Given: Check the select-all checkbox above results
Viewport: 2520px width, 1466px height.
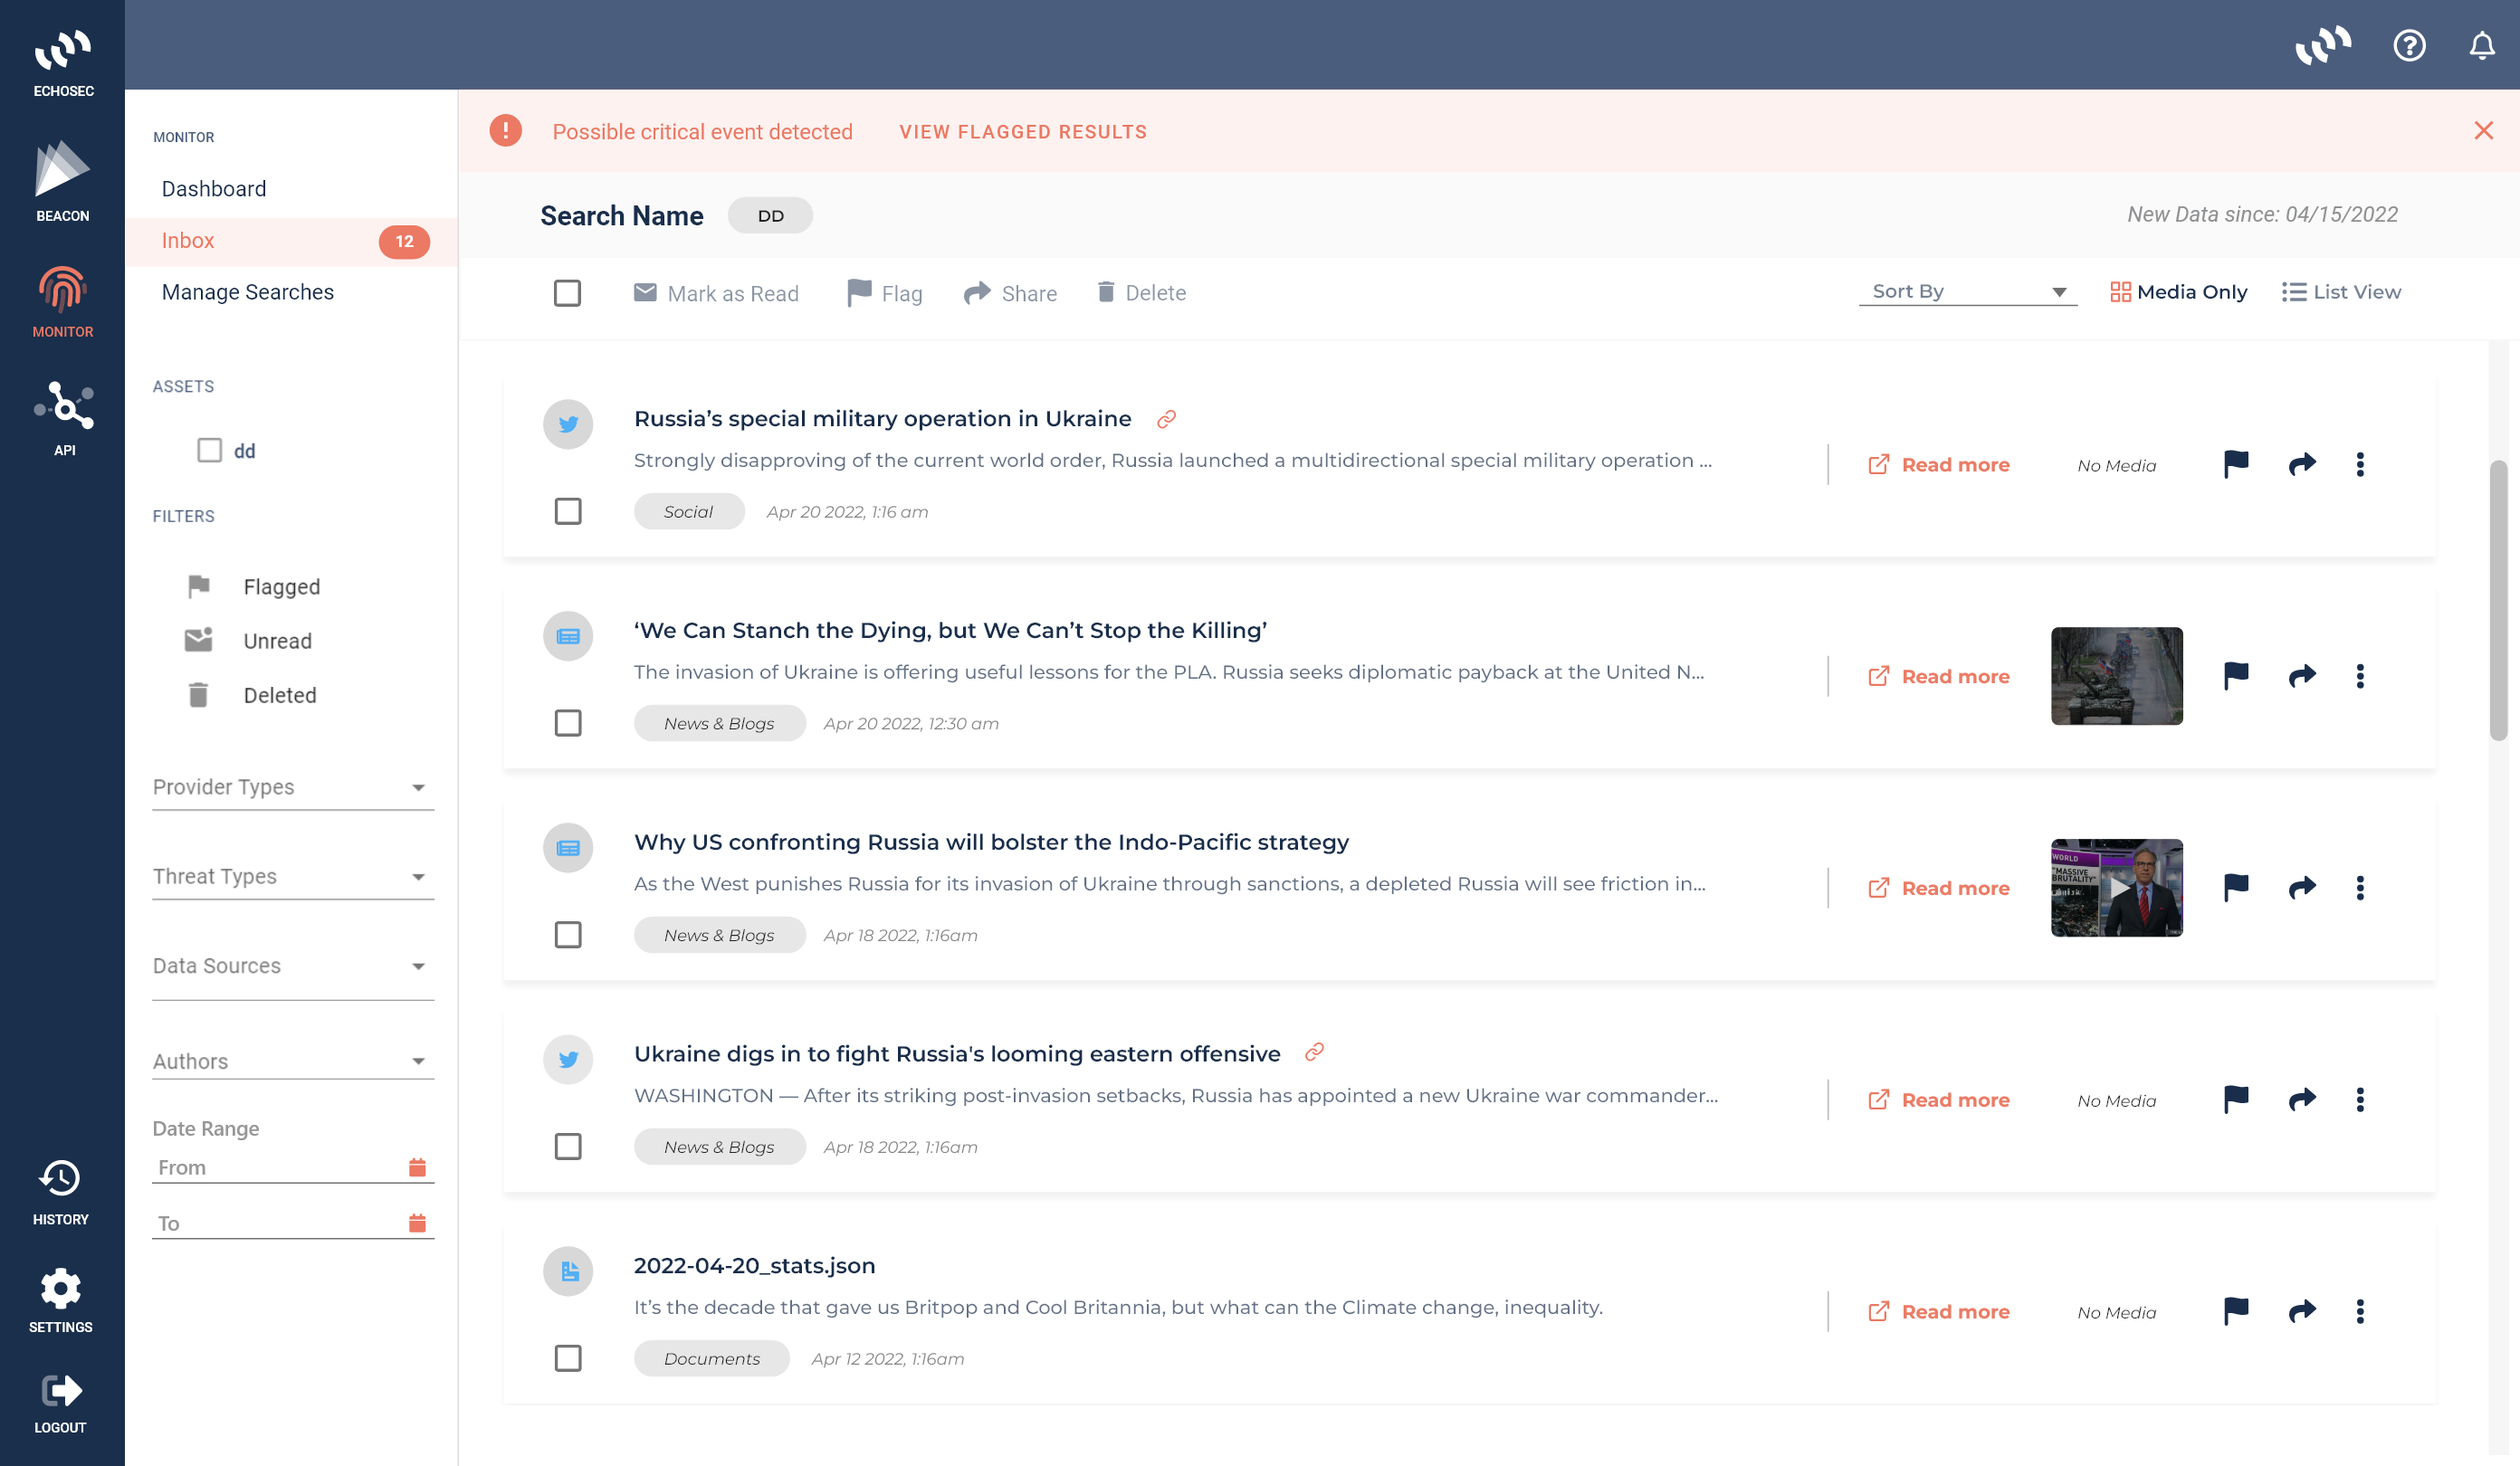Looking at the screenshot, I should point(568,293).
